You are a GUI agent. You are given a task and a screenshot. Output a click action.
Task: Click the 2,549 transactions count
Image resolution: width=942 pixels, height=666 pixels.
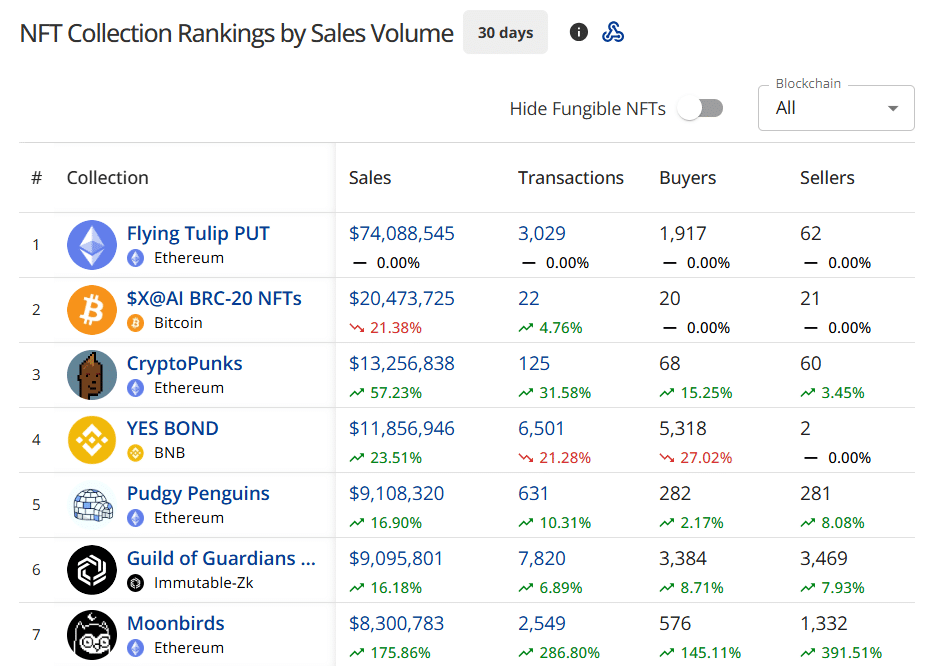542,623
